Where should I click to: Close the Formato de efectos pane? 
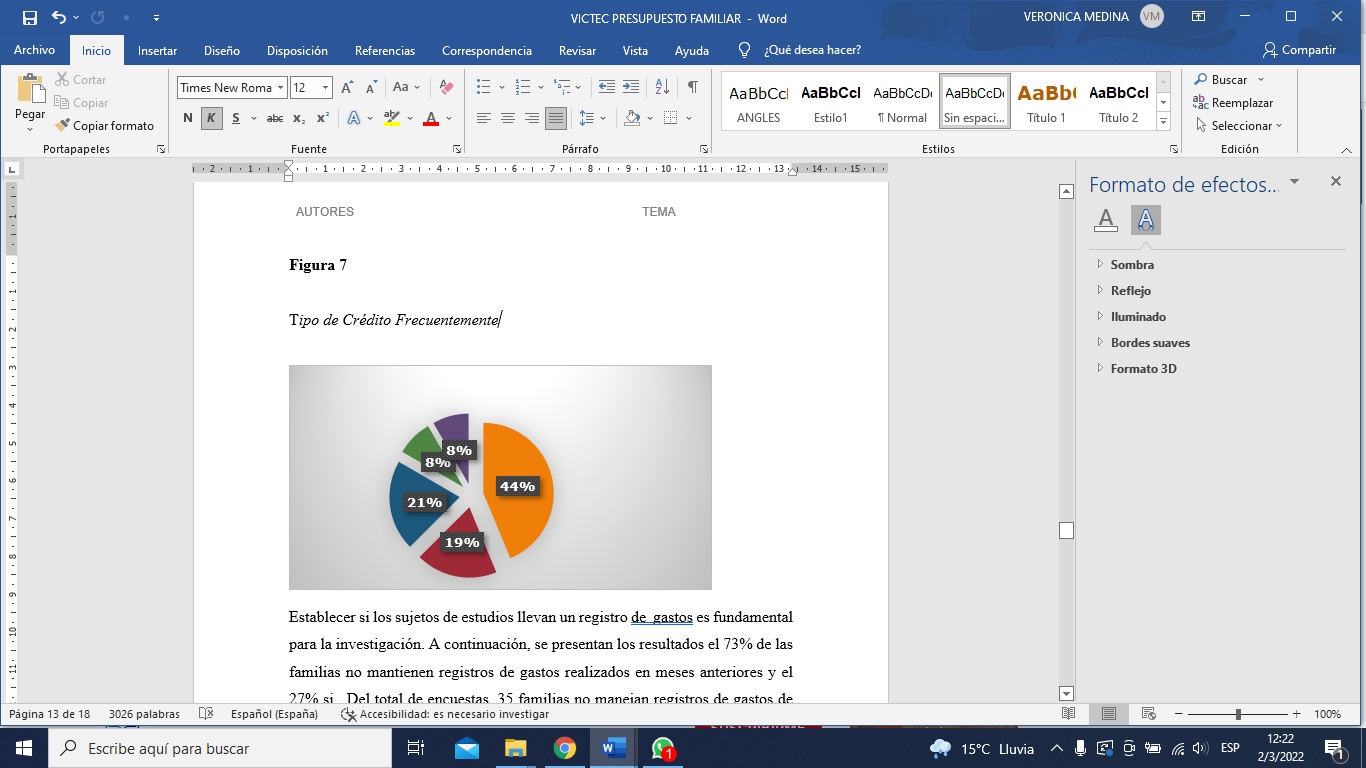tap(1336, 181)
